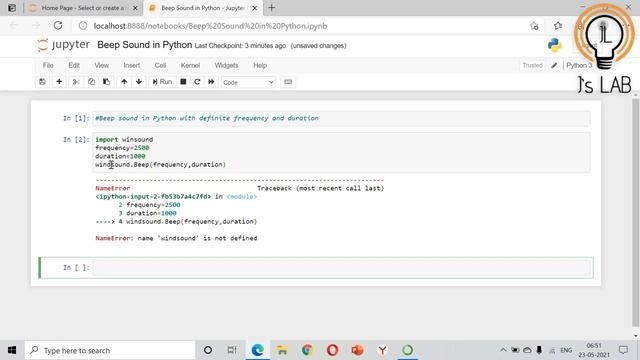Click the duration=1000 code line
The image size is (640, 360).
point(120,156)
